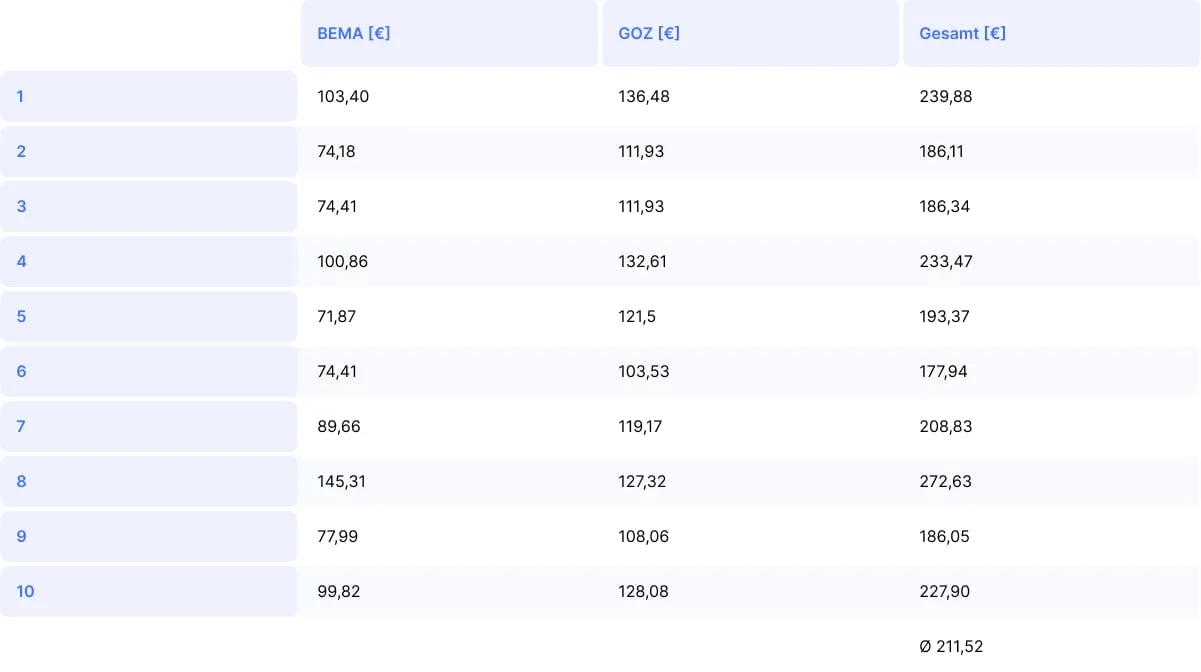Select the Gesamt value 186,11

(945, 152)
